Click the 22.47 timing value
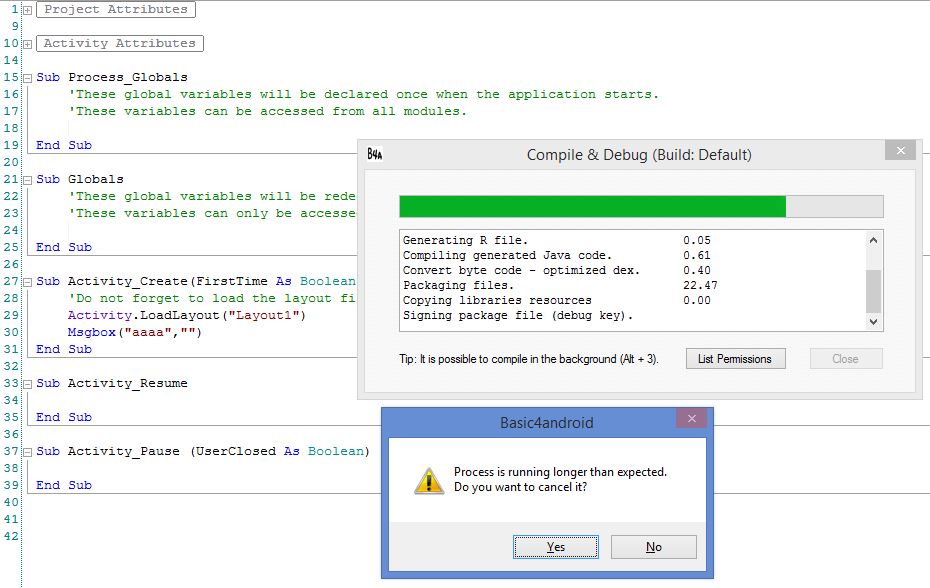The width and height of the screenshot is (930, 588). click(x=700, y=285)
